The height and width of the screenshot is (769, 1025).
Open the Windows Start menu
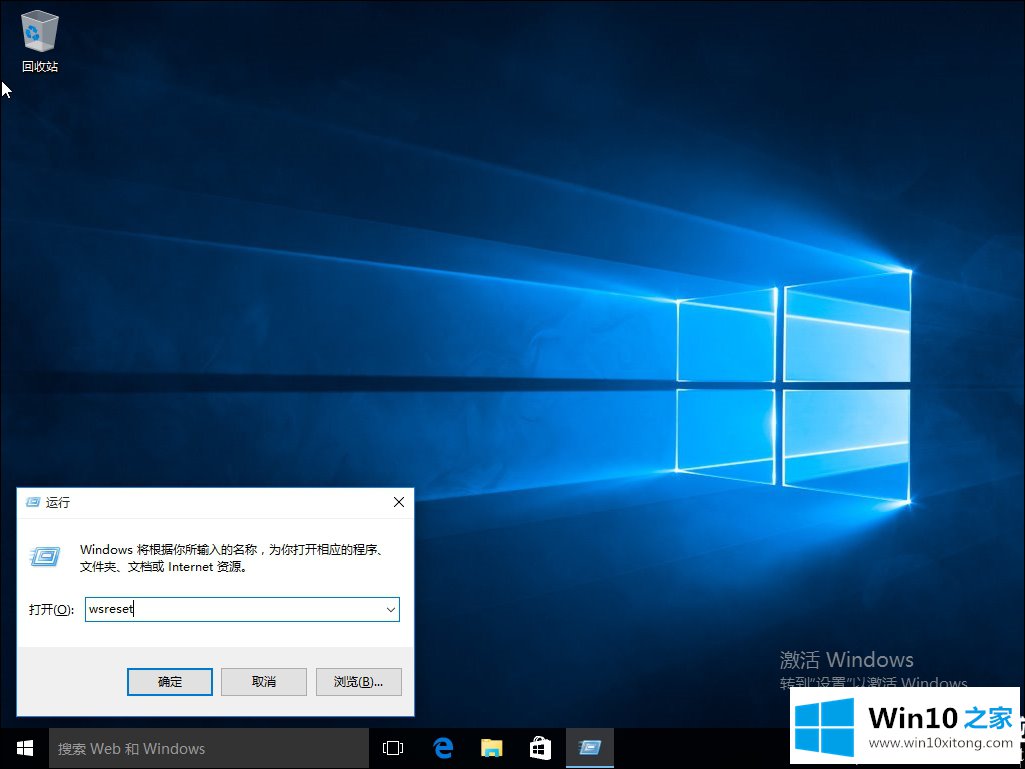point(25,748)
